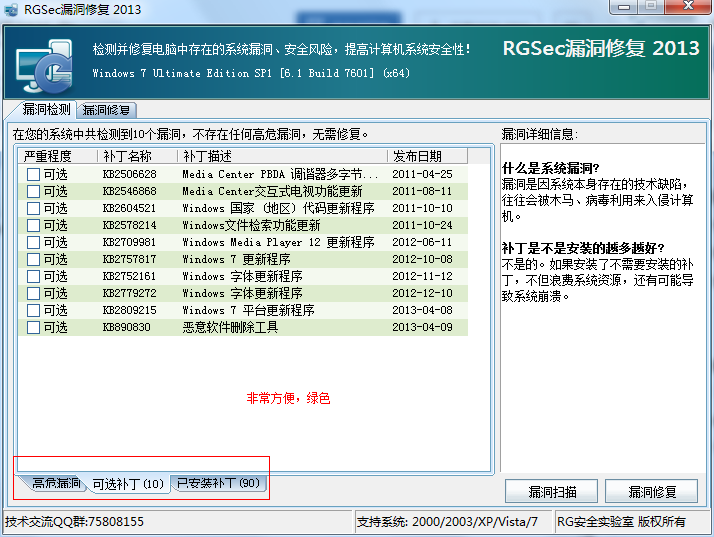Click the Windows文件检索功能更新 description

tap(251, 225)
